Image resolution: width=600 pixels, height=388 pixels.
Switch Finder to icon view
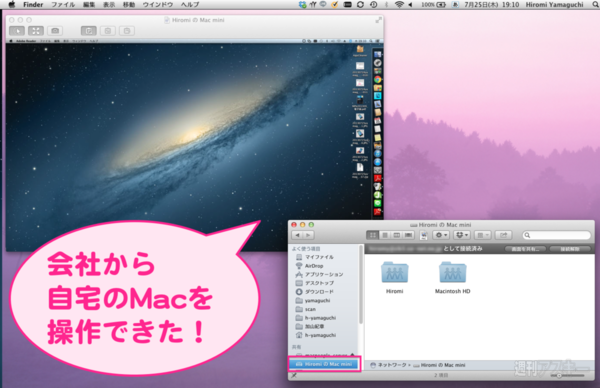pyautogui.click(x=372, y=235)
